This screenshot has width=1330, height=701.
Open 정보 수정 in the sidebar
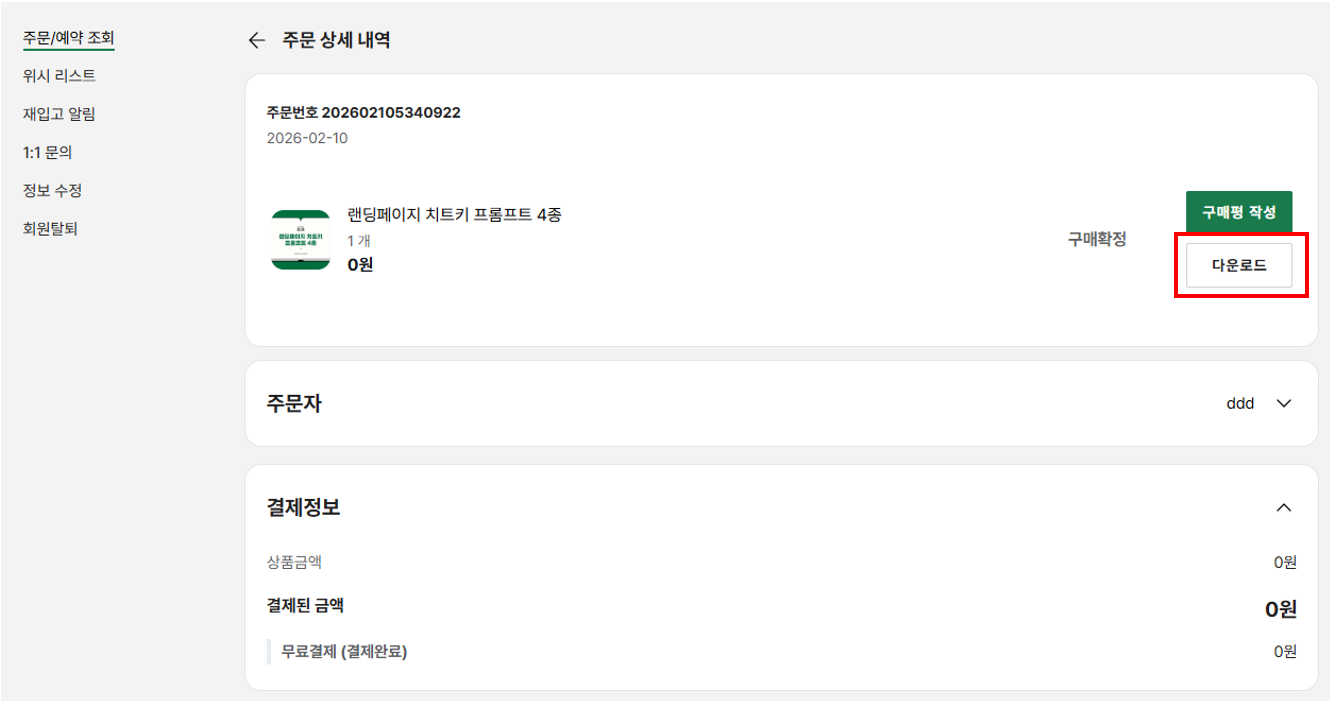pos(52,190)
